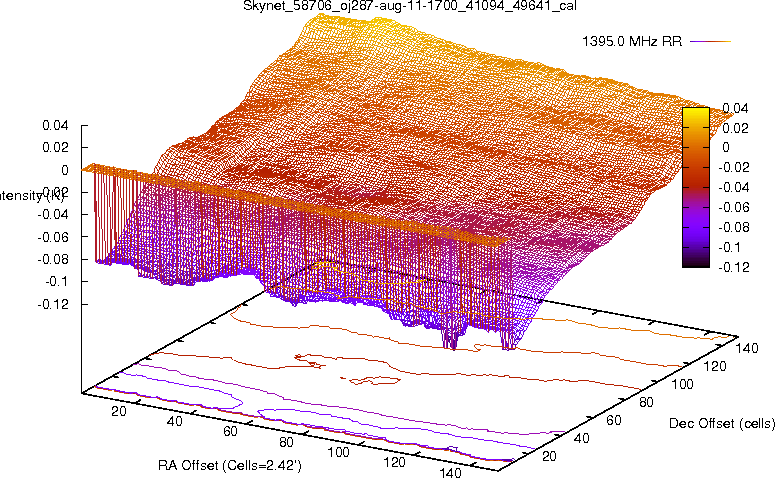Click the RA axis tick label 80
This screenshot has height=478, width=775.
[x=286, y=442]
